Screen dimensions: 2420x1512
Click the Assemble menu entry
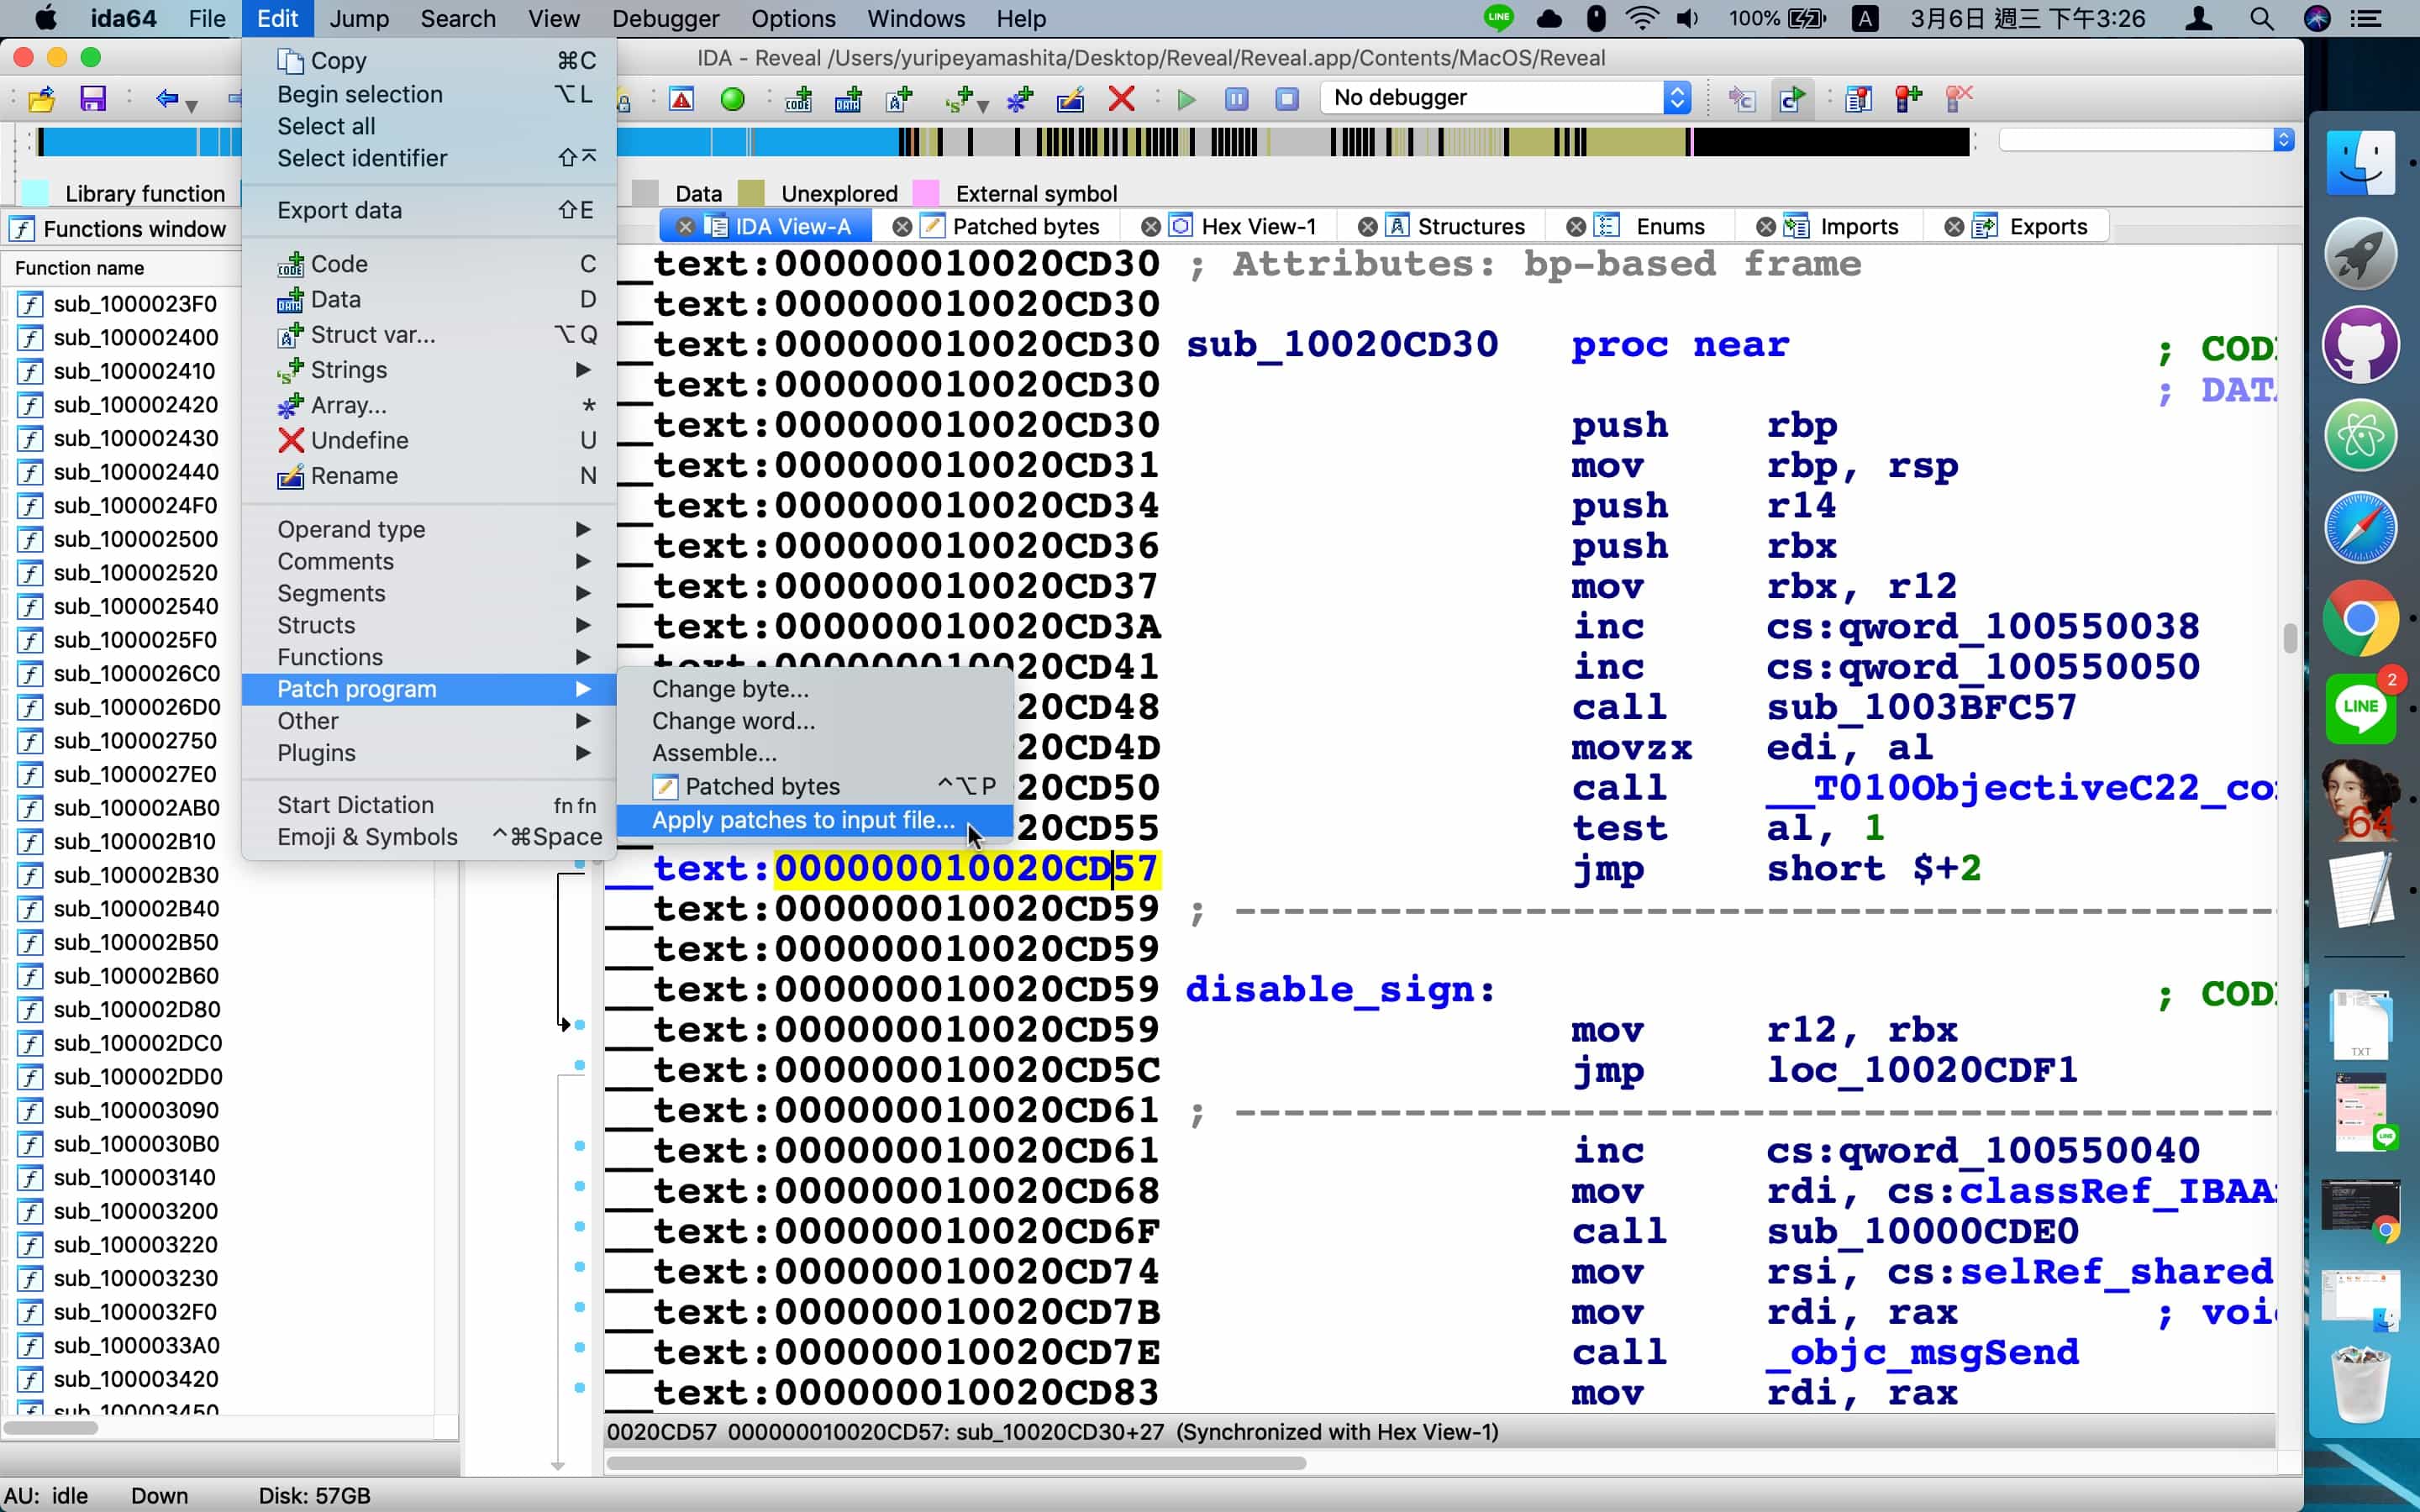point(714,753)
